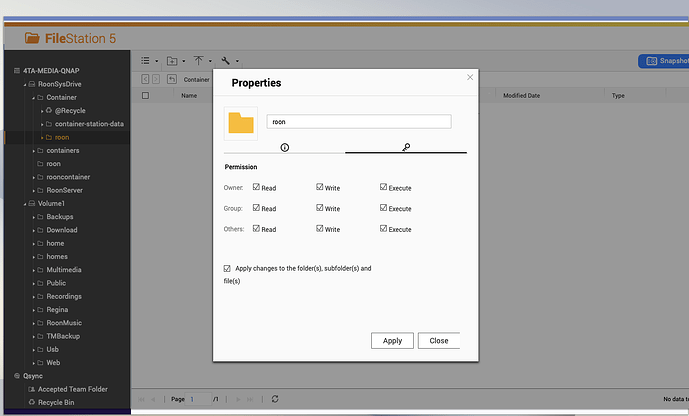The height and width of the screenshot is (416, 689).
Task: Expand the container-station-data folder
Action: coord(42,124)
